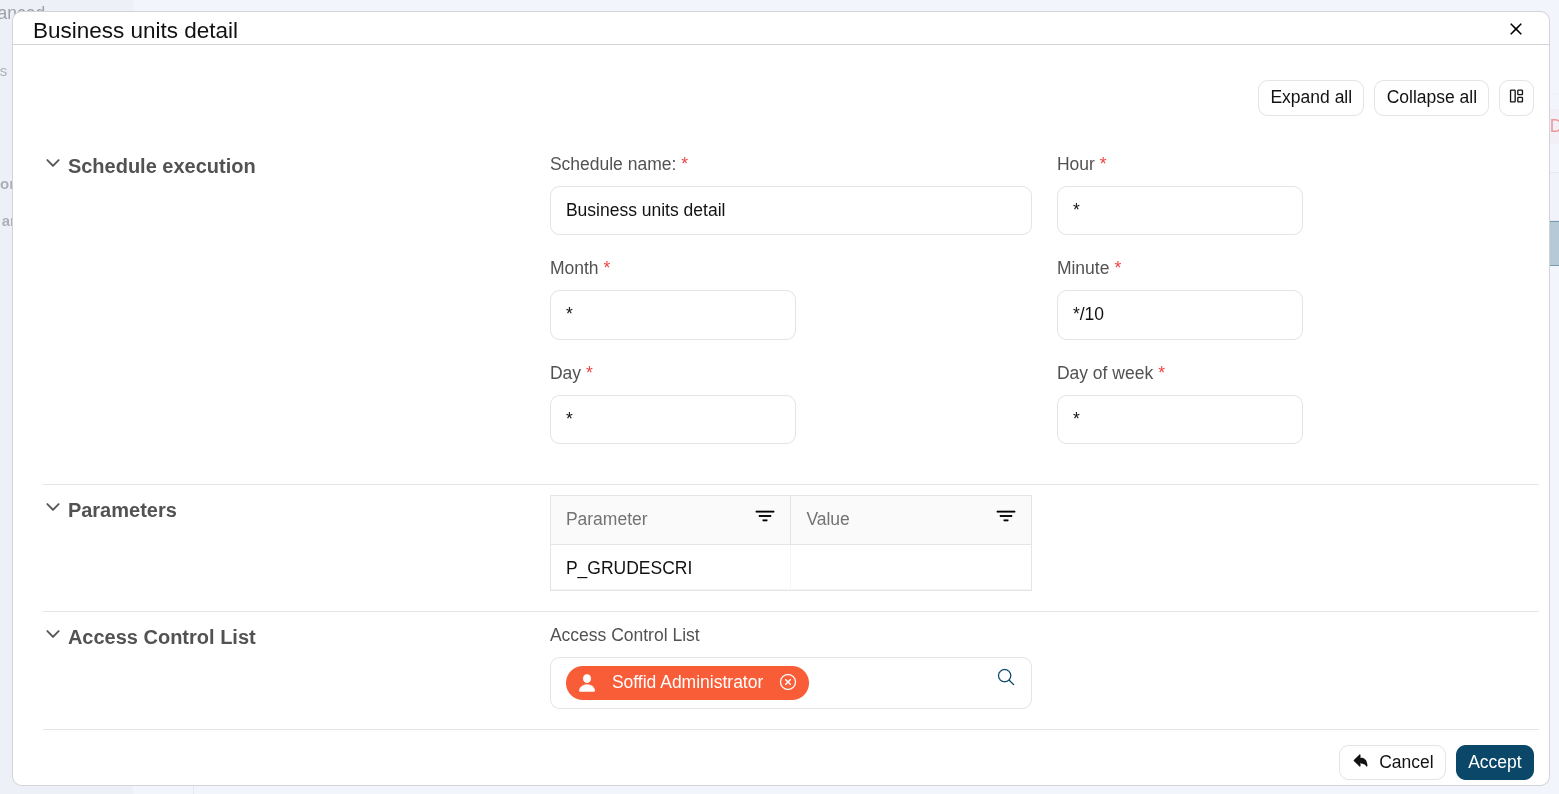Focus the Schedule name input field
This screenshot has height=794, width=1559.
pos(790,210)
